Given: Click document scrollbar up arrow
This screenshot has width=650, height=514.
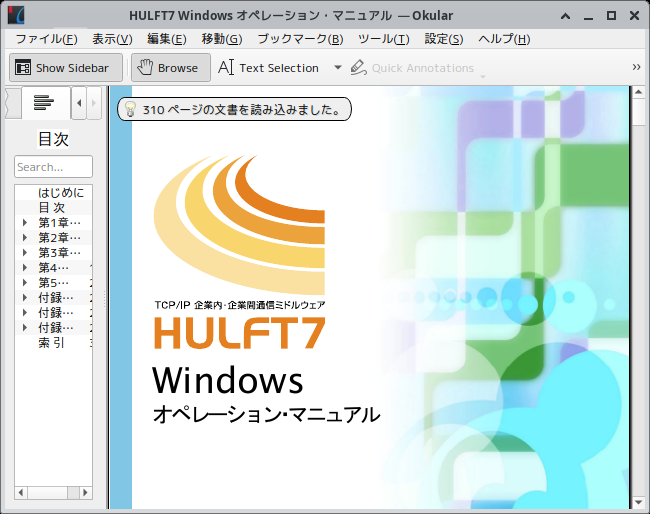Looking at the screenshot, I should (638, 92).
